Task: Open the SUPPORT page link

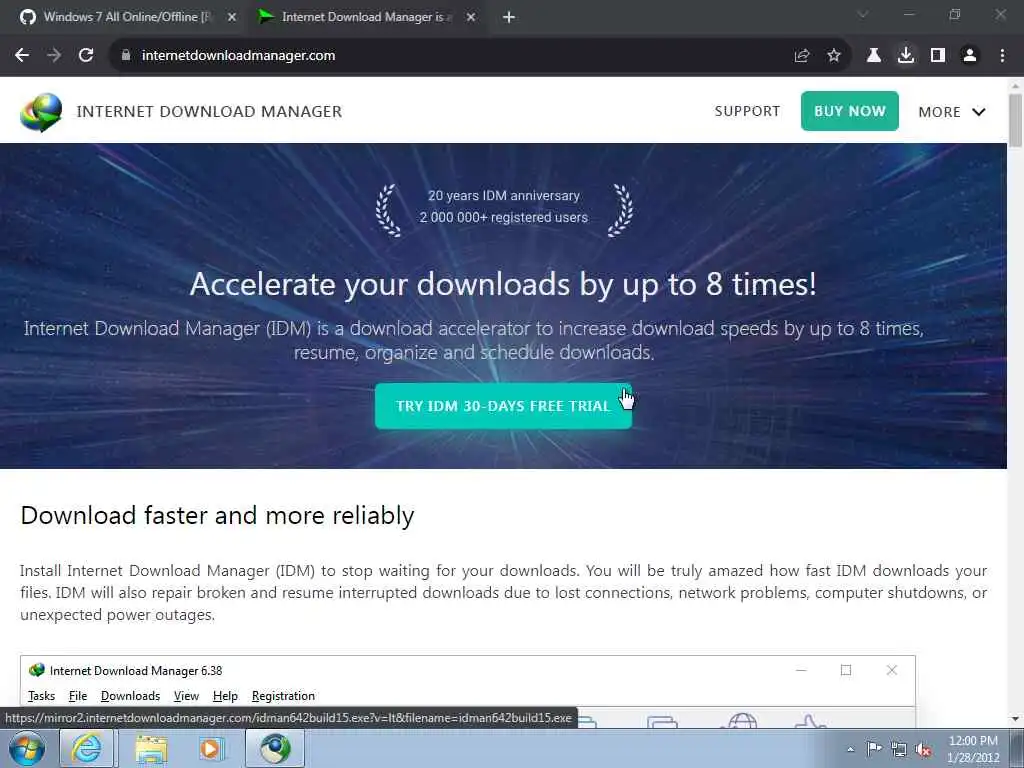Action: click(747, 111)
